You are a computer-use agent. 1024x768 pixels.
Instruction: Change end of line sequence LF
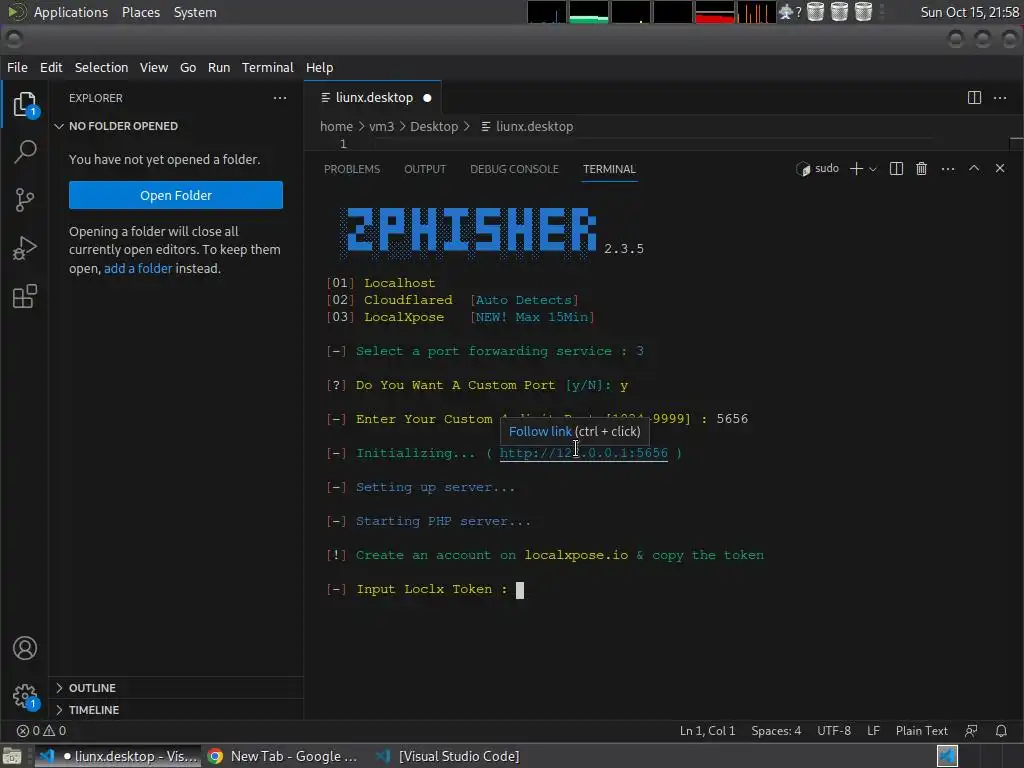pos(873,731)
